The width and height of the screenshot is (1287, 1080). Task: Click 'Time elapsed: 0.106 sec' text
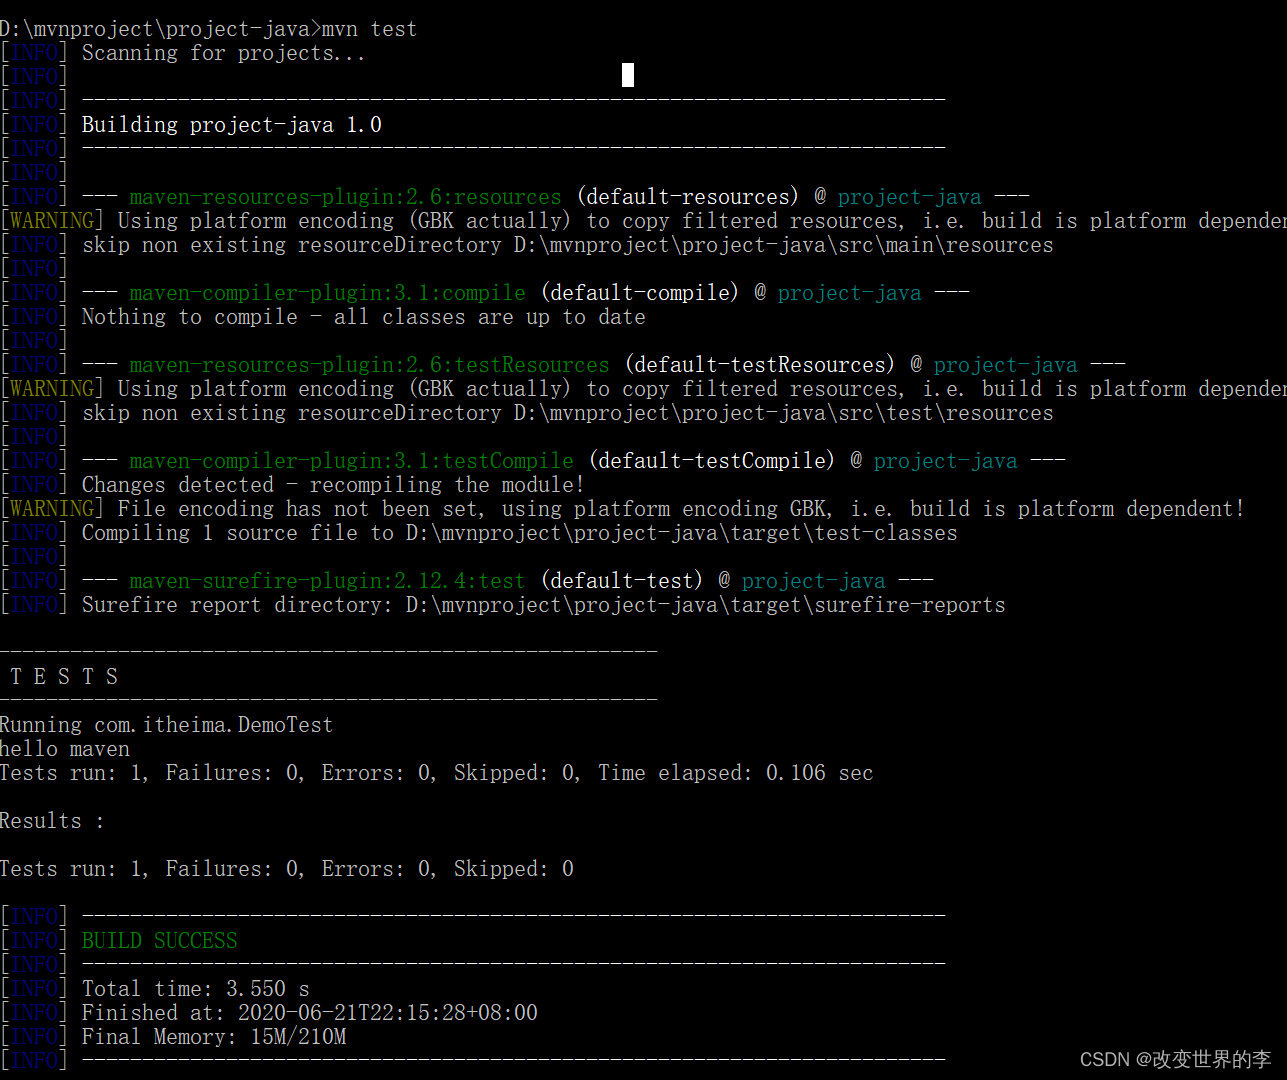[x=736, y=773]
